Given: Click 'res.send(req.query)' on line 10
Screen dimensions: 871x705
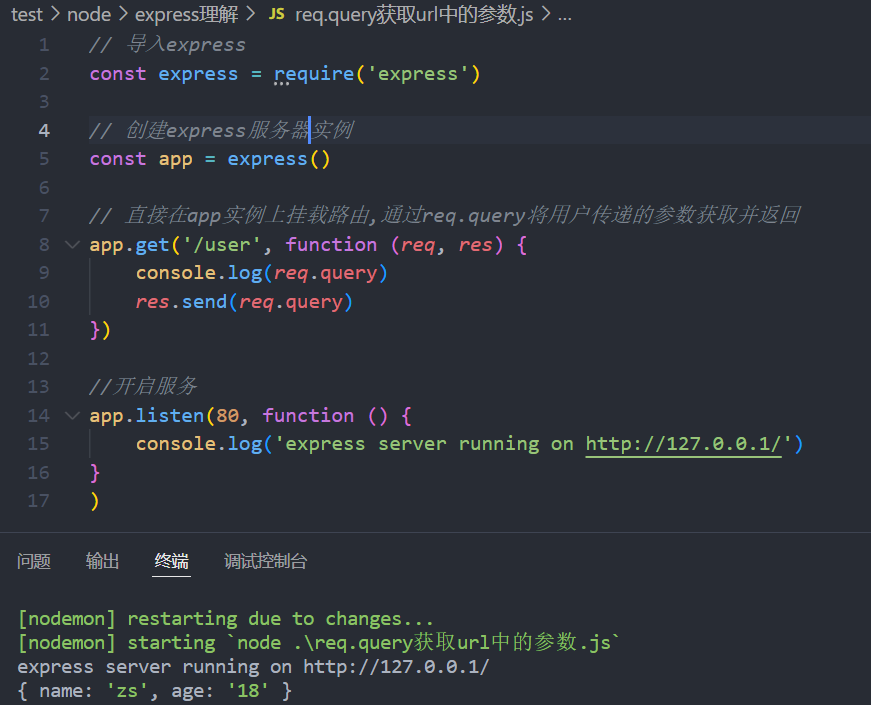Looking at the screenshot, I should click(x=244, y=302).
